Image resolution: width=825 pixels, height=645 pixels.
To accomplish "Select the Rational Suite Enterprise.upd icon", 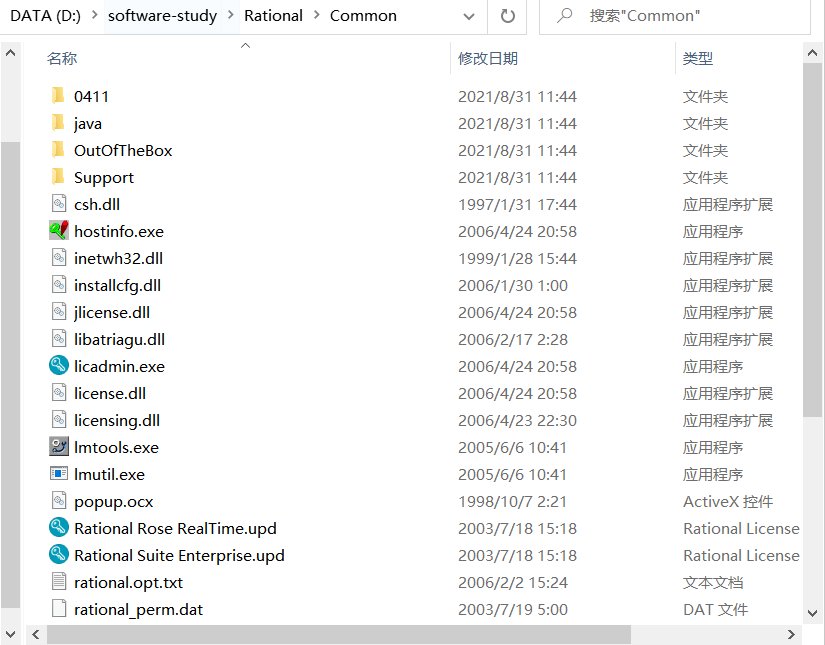I will click(59, 555).
